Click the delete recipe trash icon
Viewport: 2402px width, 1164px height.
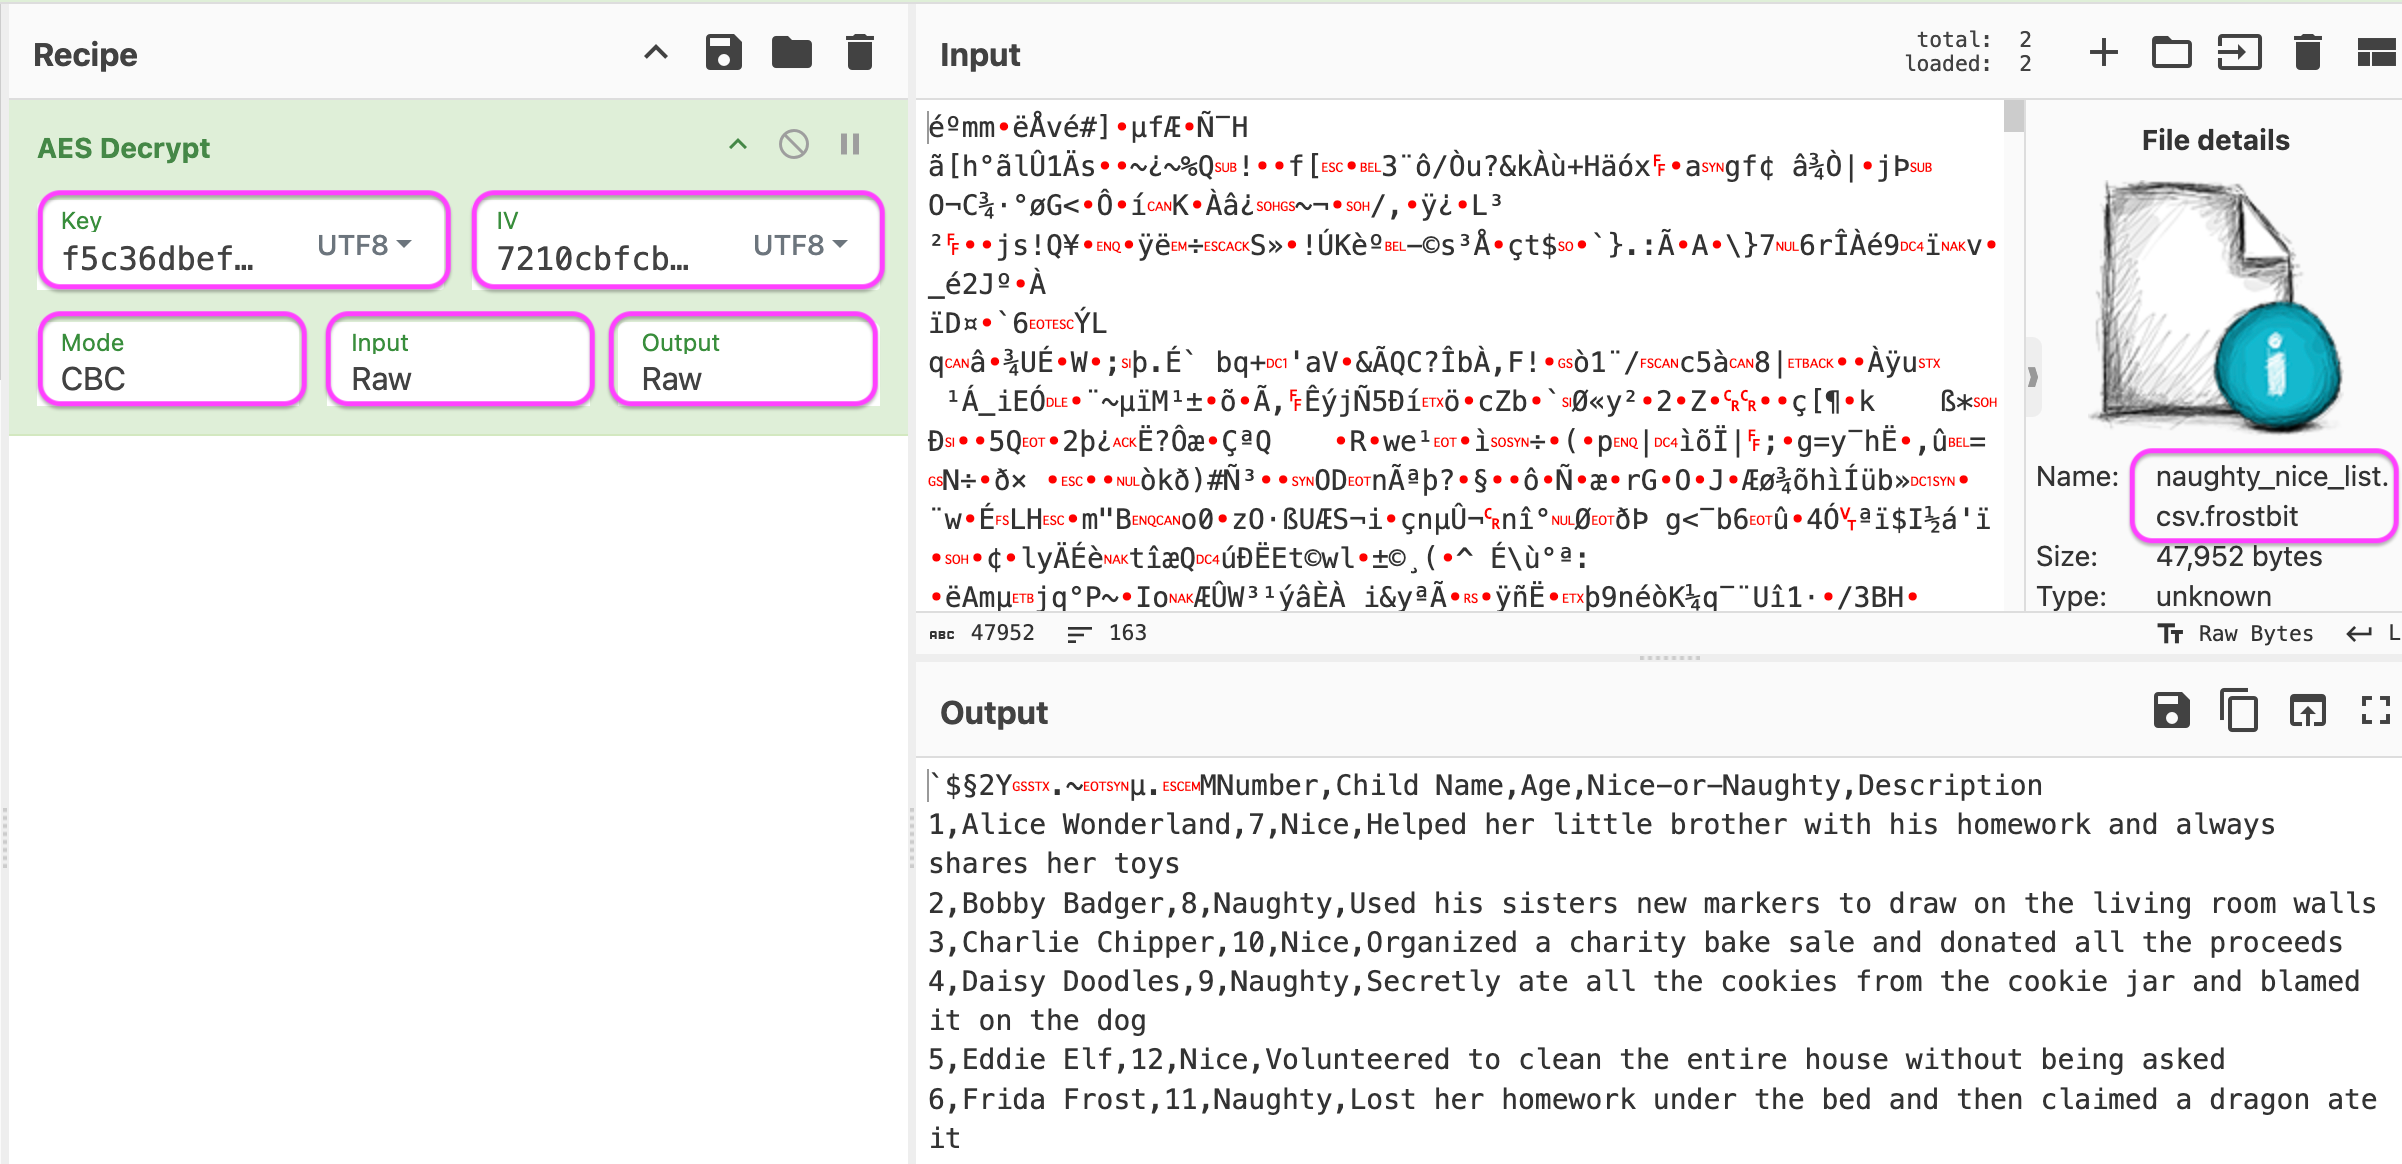coord(859,54)
